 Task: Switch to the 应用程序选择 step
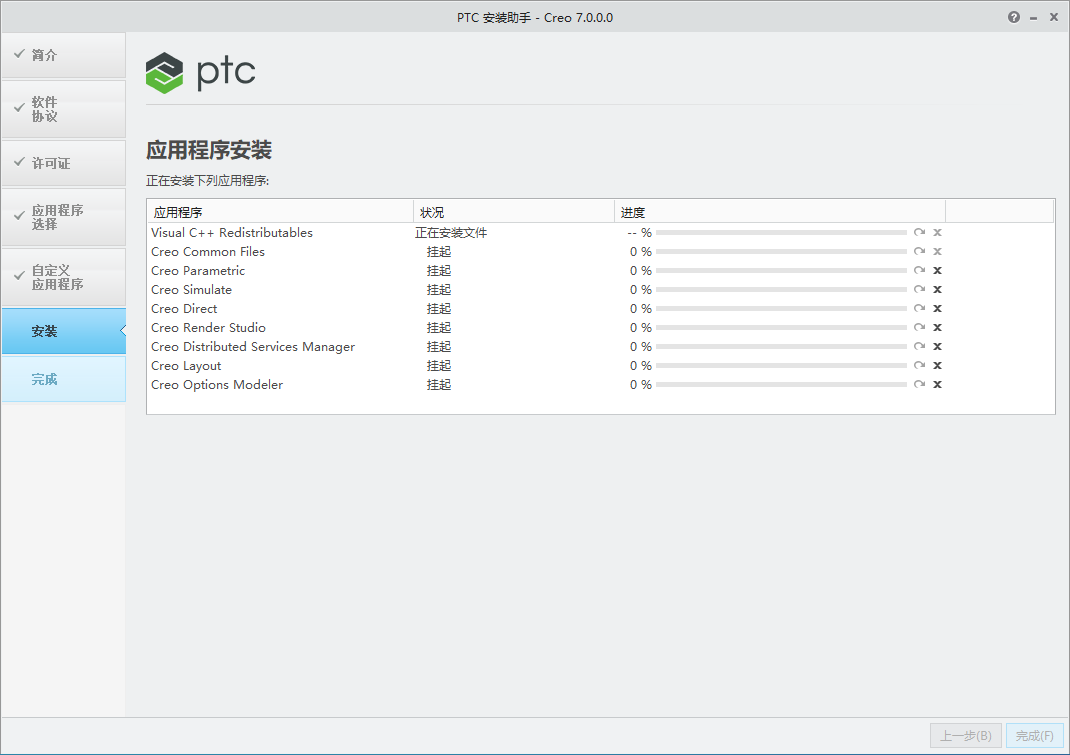point(63,217)
